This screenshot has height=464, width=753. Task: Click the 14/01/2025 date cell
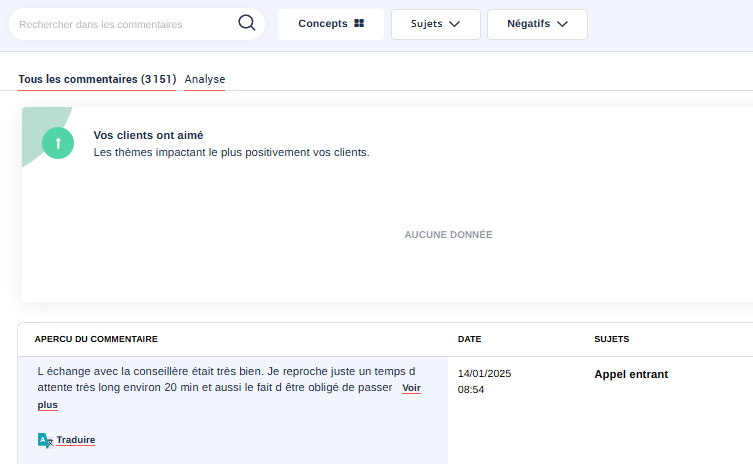[484, 373]
